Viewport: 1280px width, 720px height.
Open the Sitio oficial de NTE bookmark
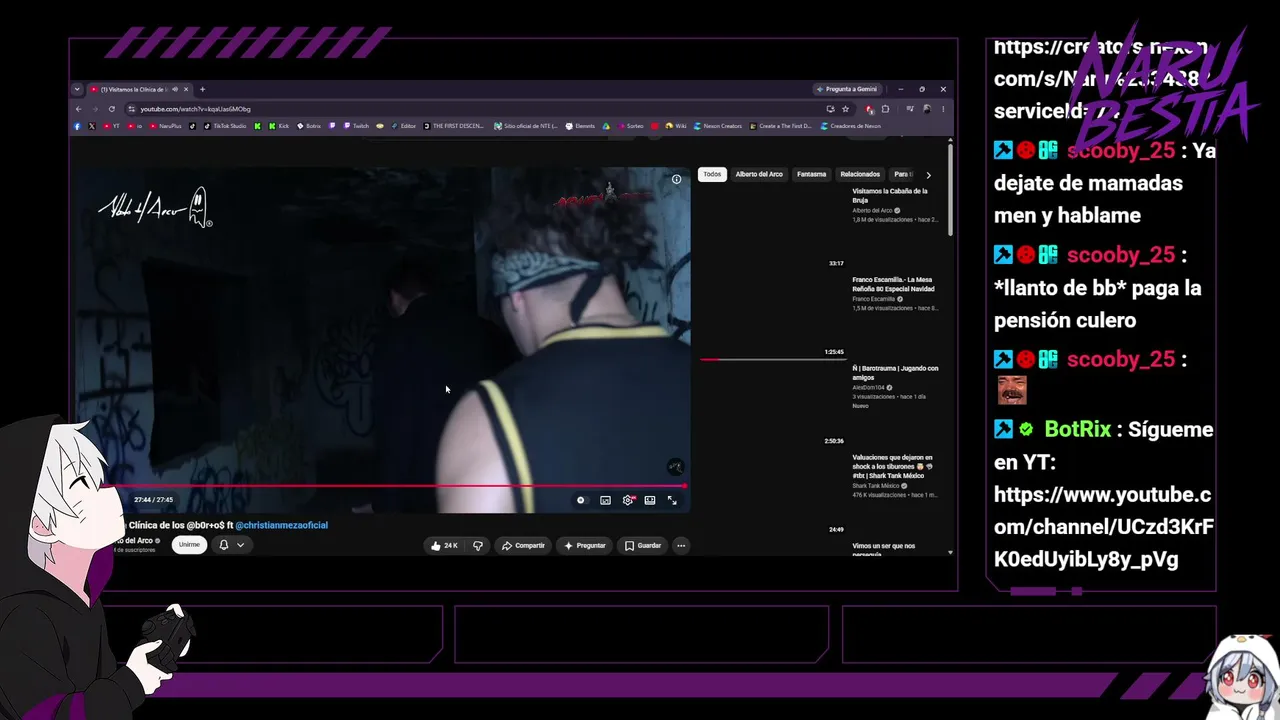click(525, 126)
